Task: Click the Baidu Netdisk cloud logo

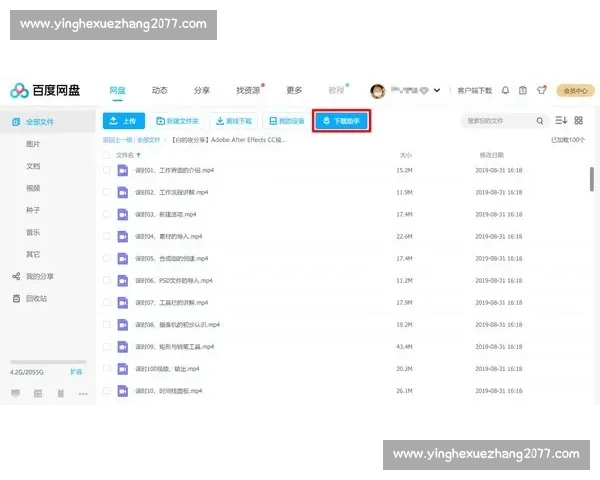Action: [20, 91]
